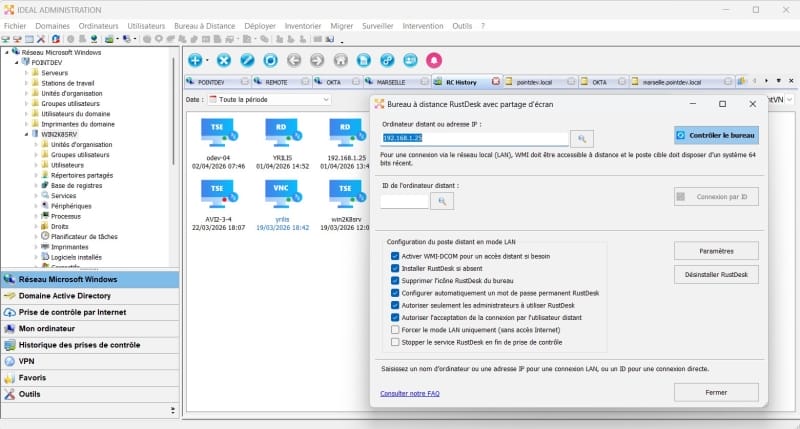This screenshot has height=429, width=800.
Task: Click the left arrow back toolbar icon
Action: click(x=293, y=61)
